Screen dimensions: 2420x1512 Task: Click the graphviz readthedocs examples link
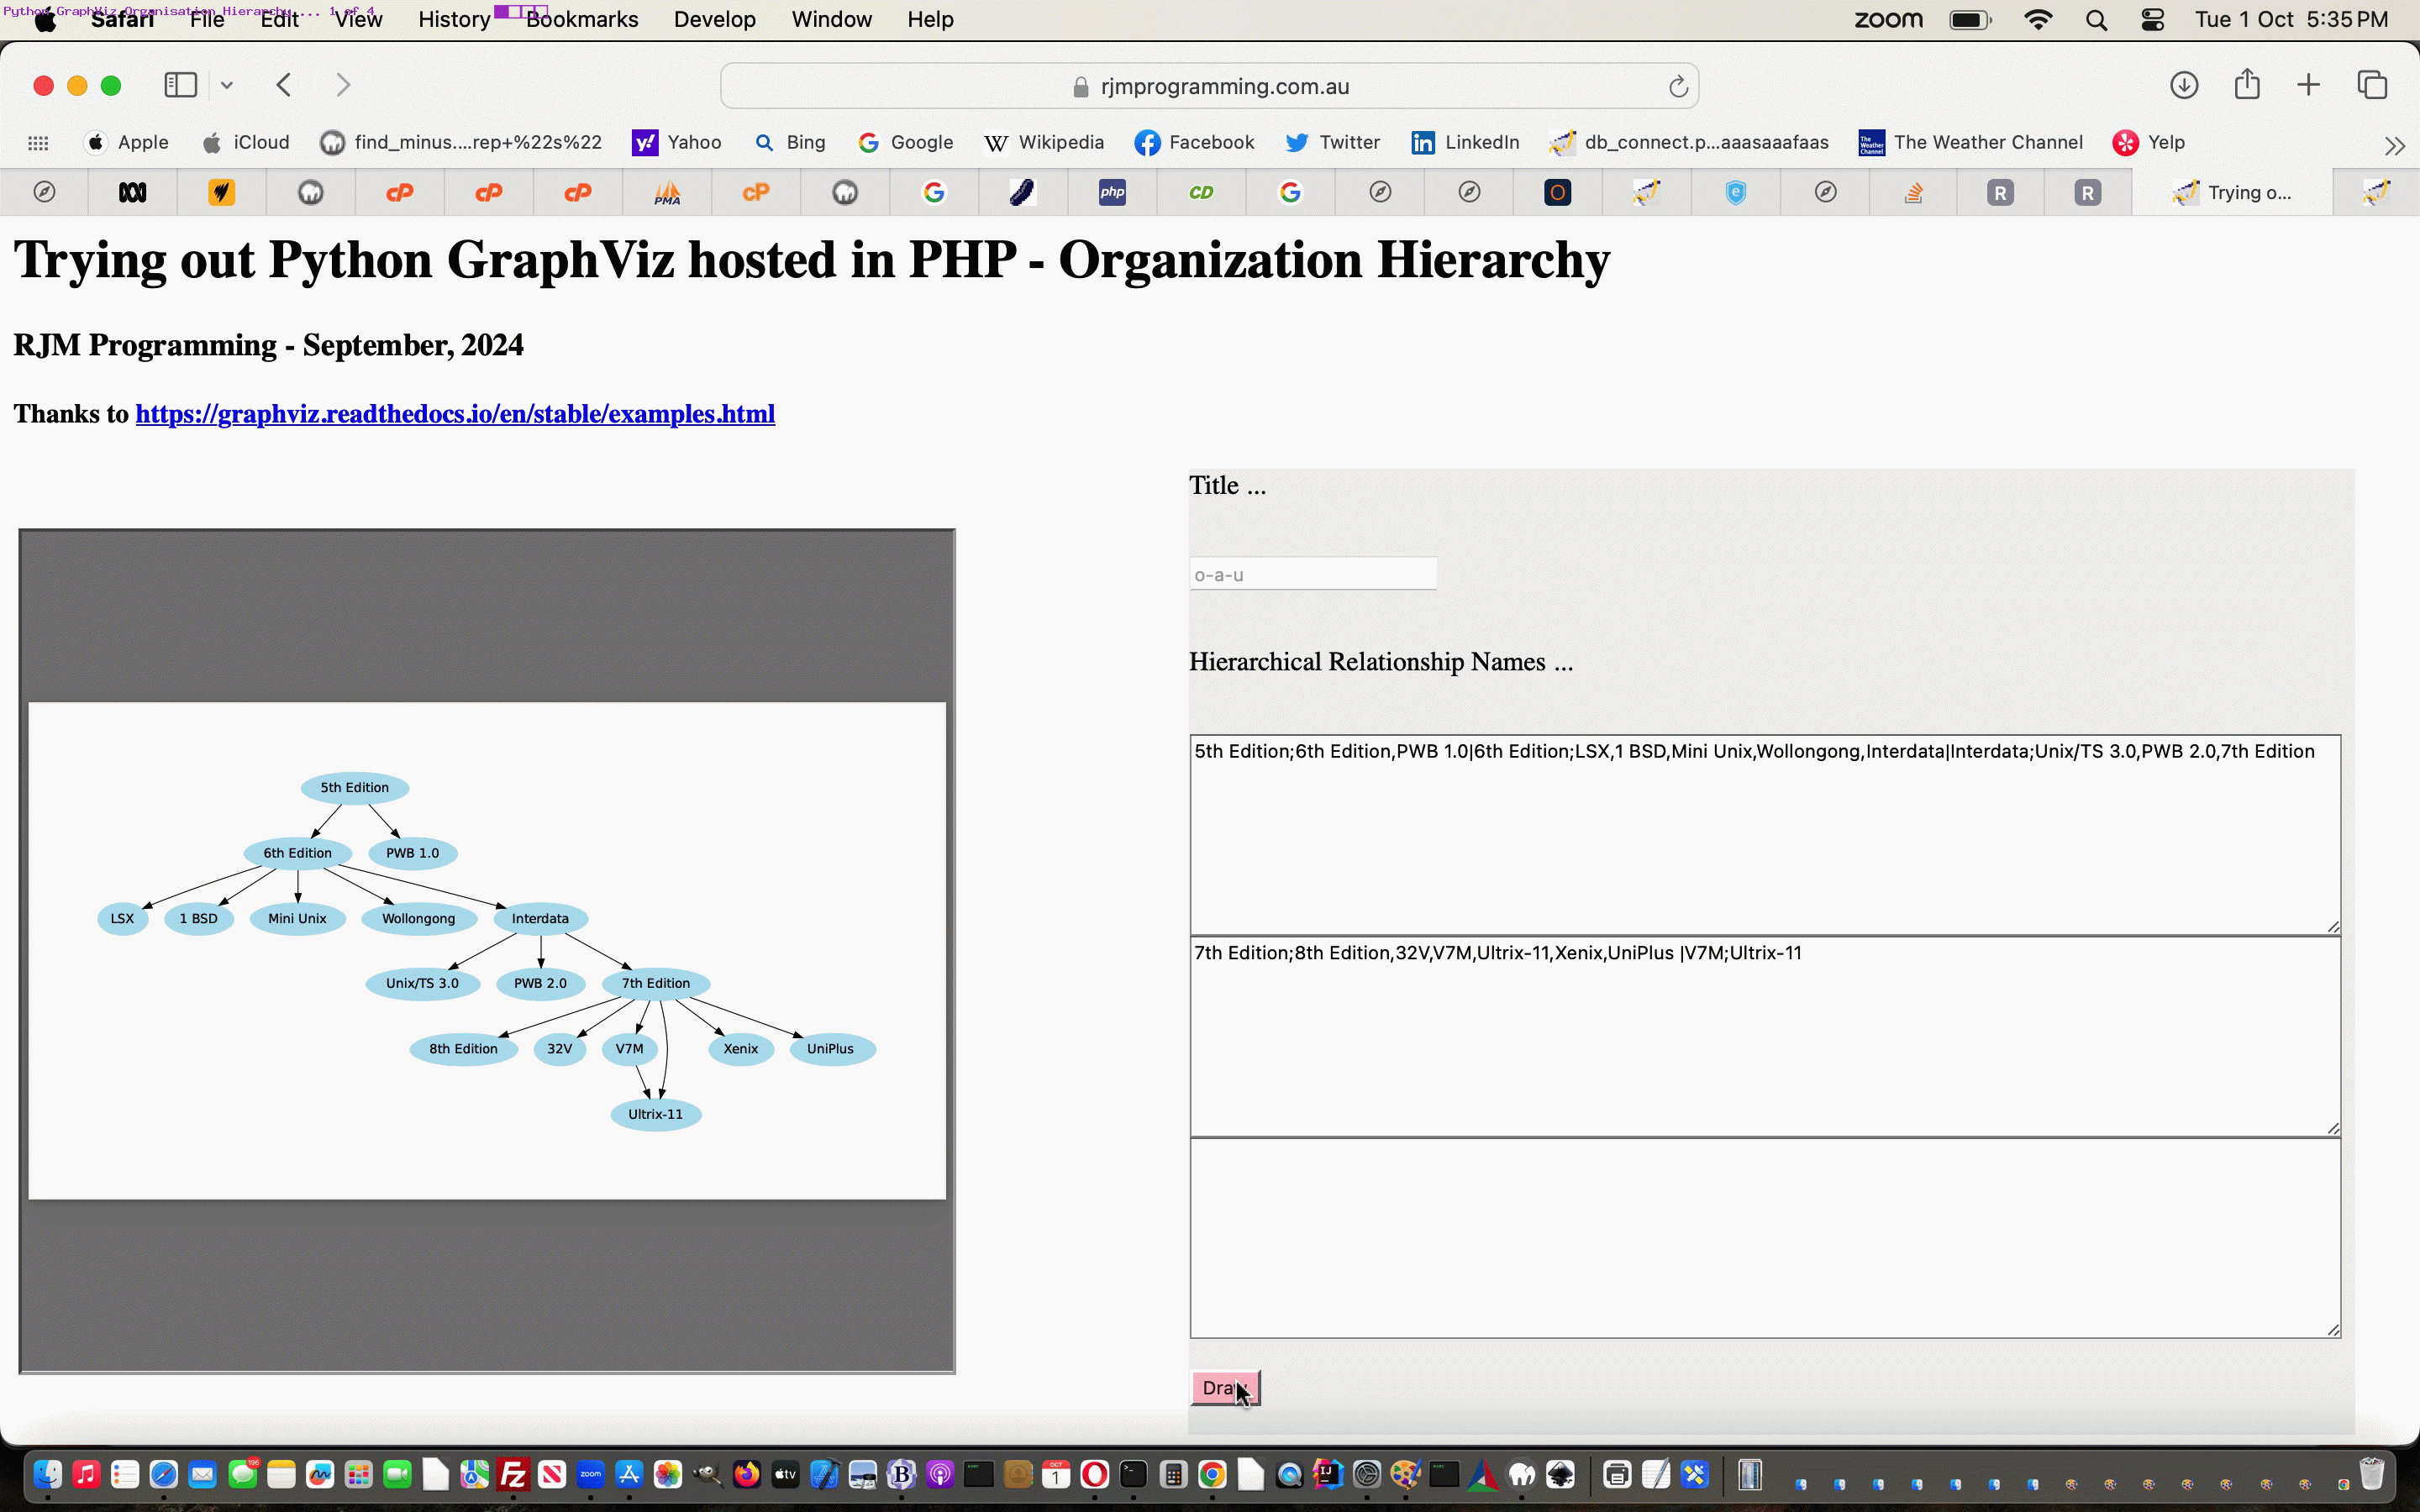[455, 414]
